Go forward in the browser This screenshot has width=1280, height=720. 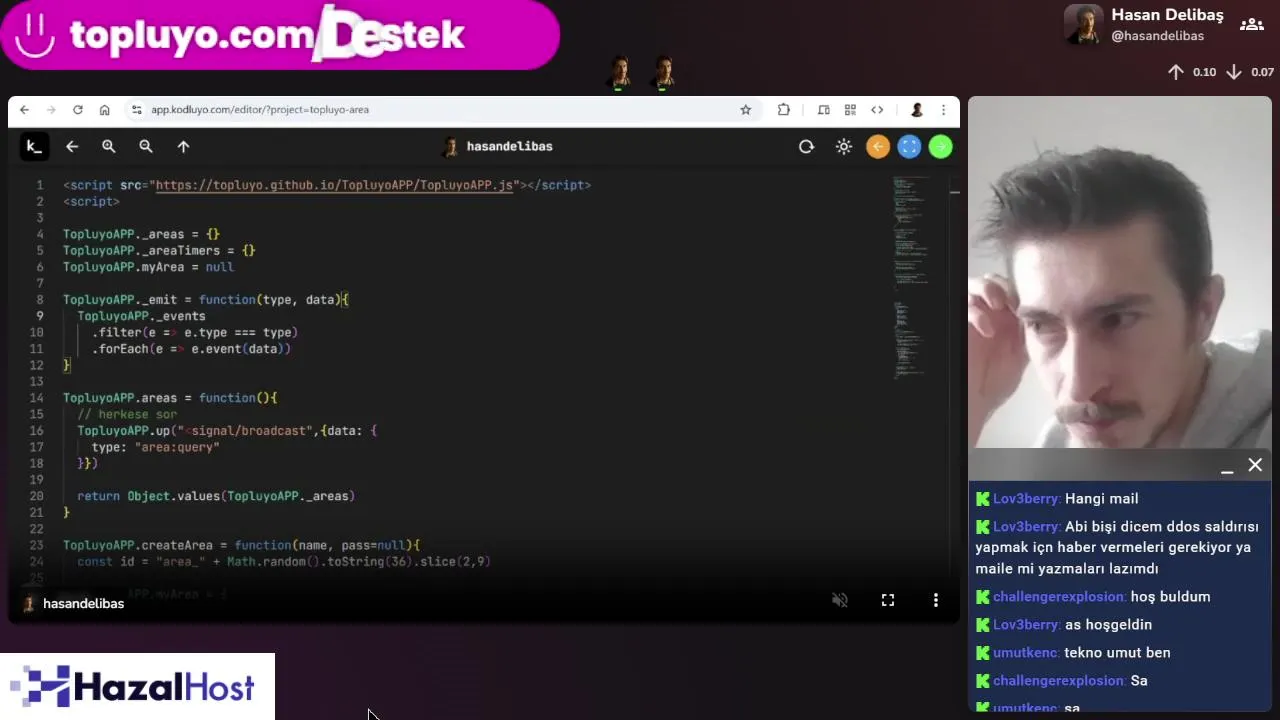[x=50, y=110]
